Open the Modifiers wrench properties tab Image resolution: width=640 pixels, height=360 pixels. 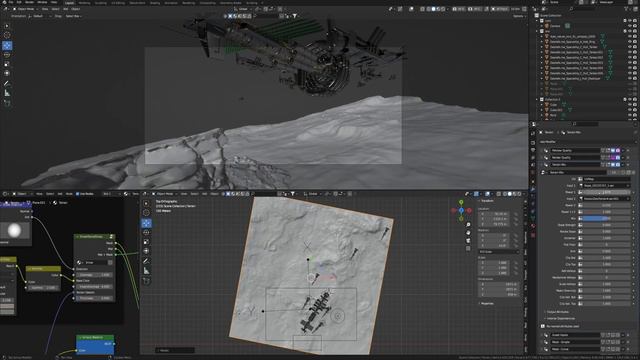[x=533, y=189]
